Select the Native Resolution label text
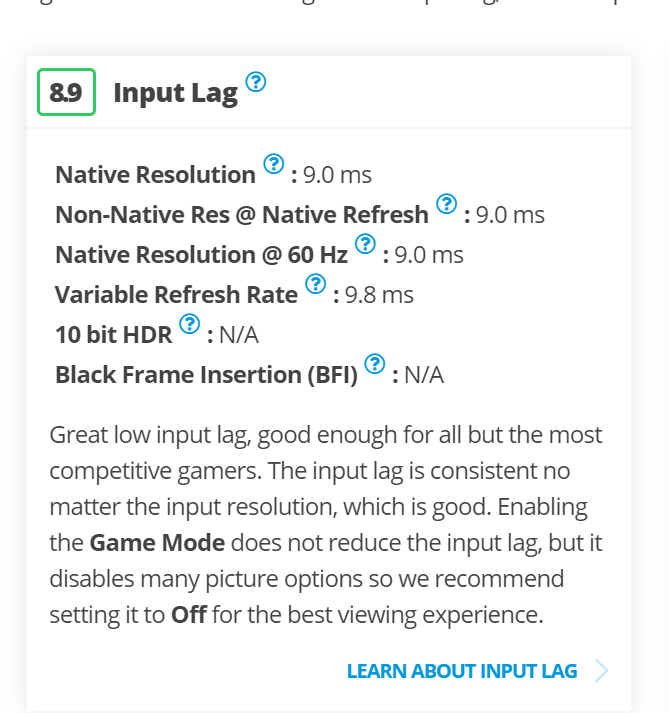The width and height of the screenshot is (669, 713). pyautogui.click(x=155, y=175)
